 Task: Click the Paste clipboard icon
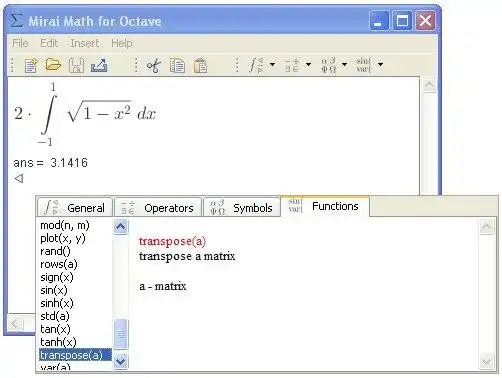[200, 65]
